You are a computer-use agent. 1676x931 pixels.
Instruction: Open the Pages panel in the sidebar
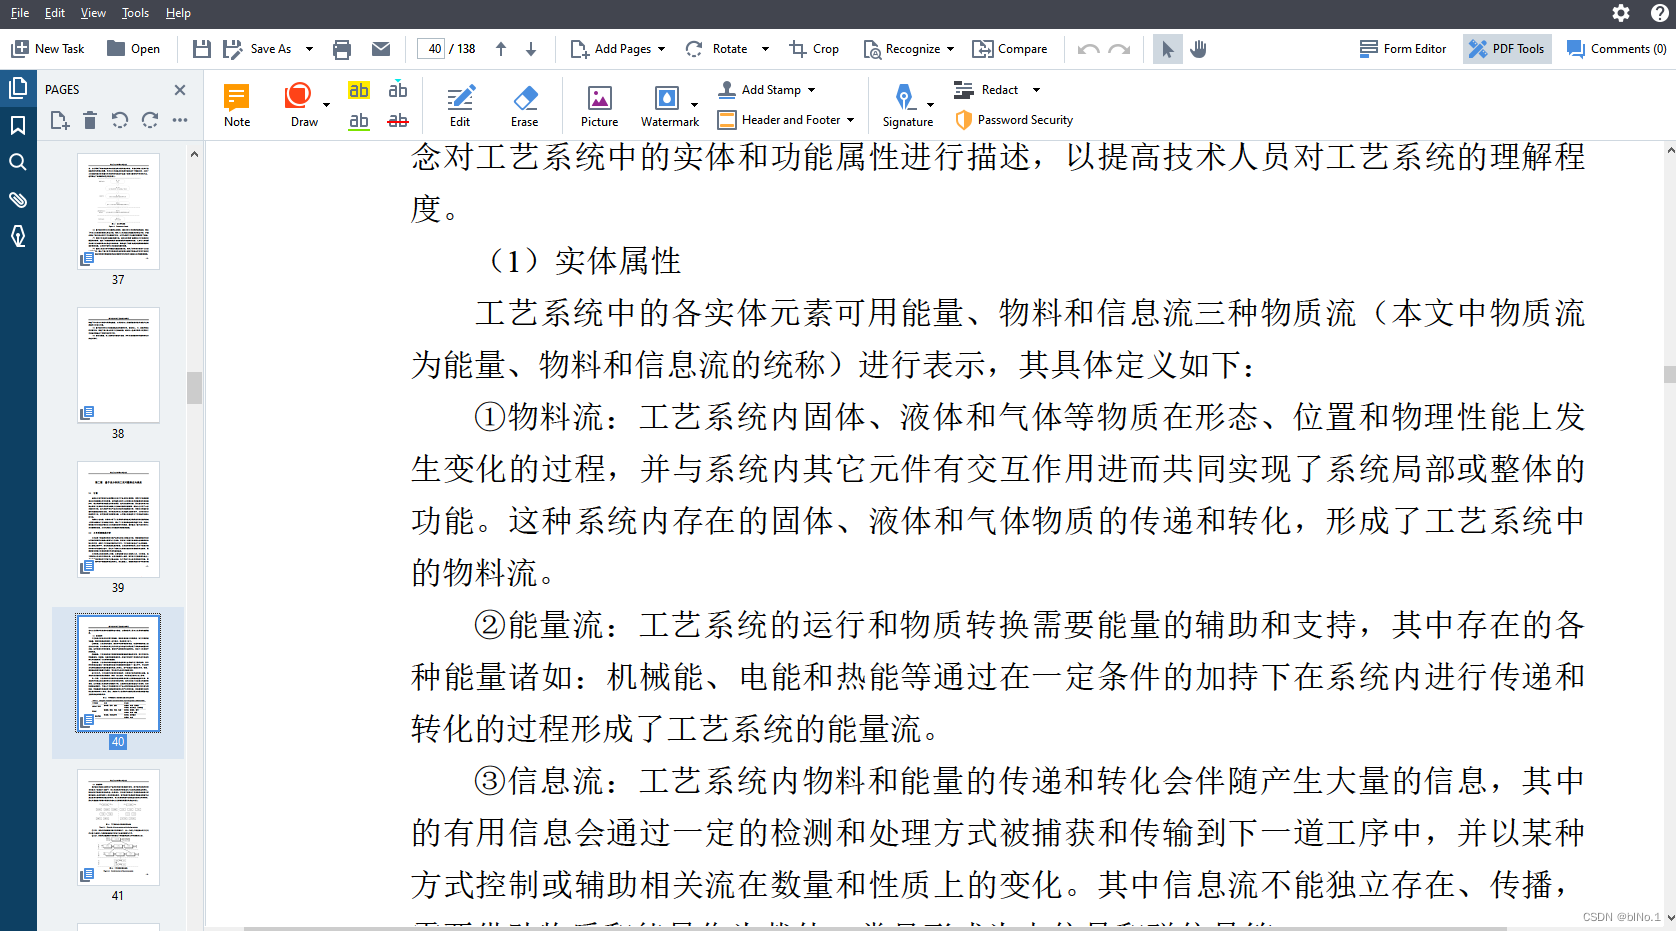click(18, 88)
